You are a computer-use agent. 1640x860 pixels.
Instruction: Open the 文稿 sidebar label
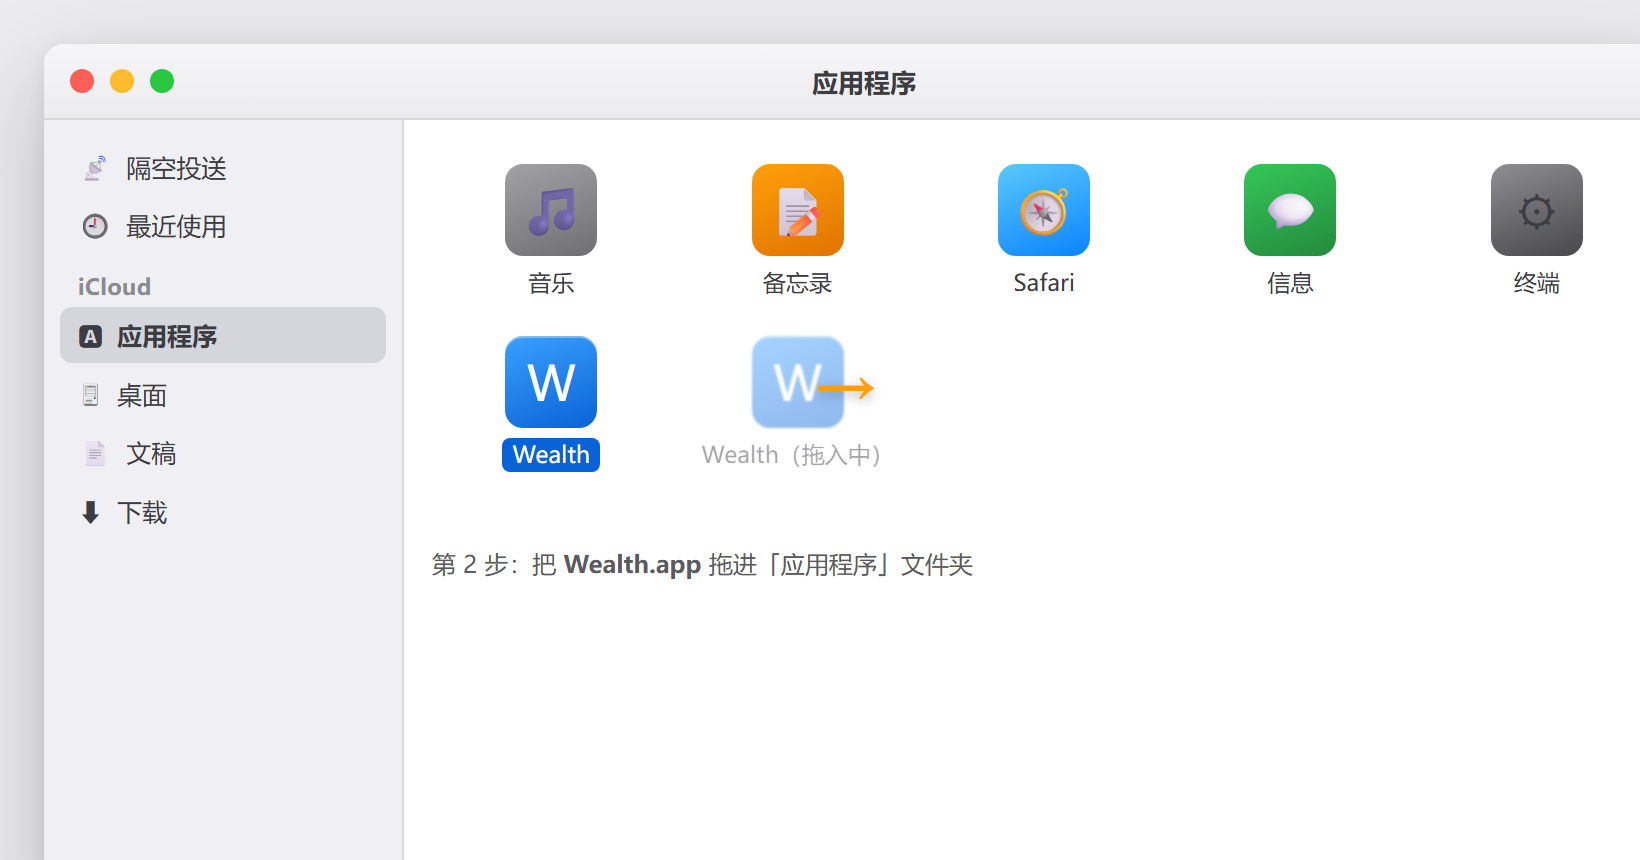tap(151, 454)
